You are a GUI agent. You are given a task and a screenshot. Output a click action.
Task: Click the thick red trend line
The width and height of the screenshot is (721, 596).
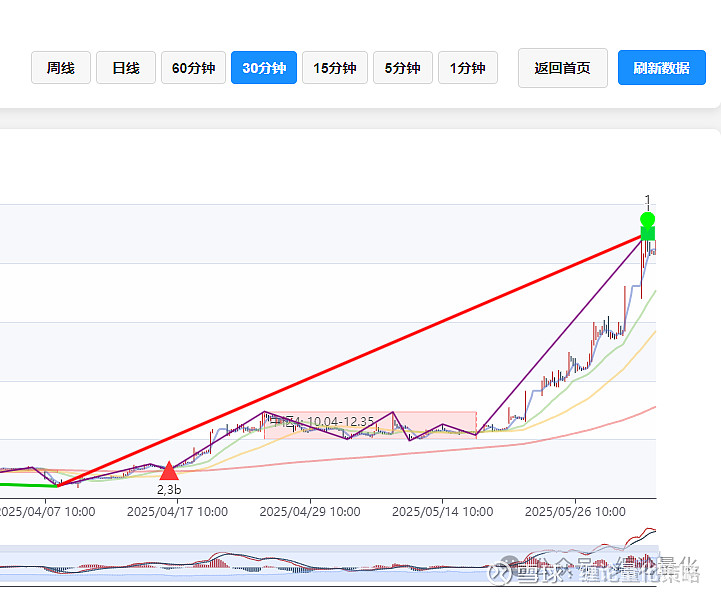tap(349, 361)
